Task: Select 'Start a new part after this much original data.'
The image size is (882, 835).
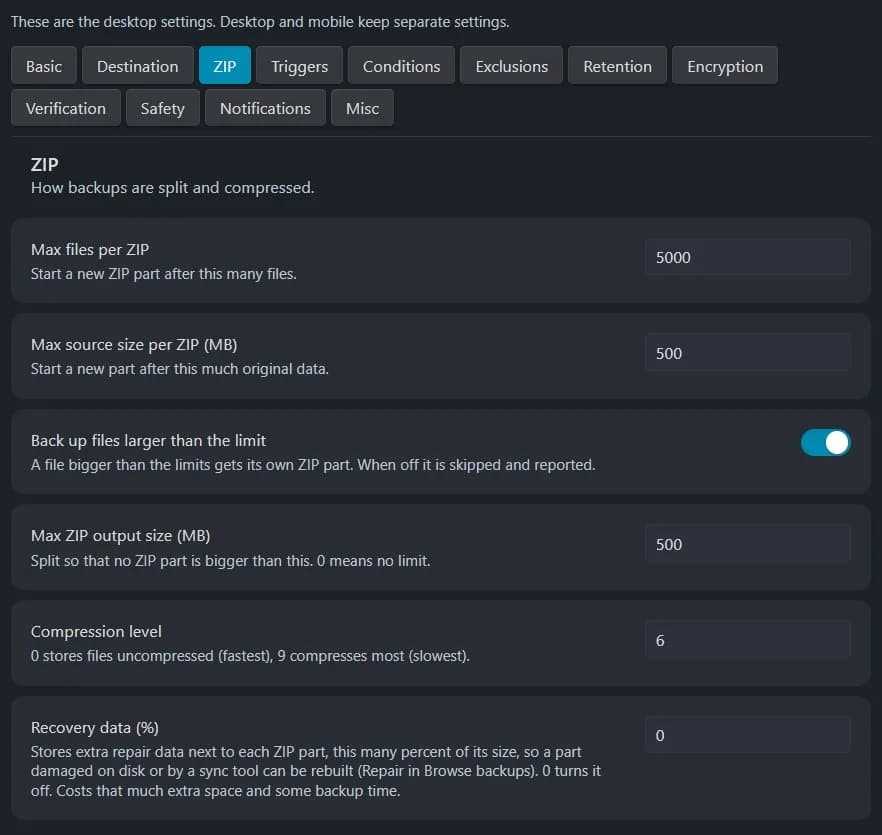Action: pos(179,369)
